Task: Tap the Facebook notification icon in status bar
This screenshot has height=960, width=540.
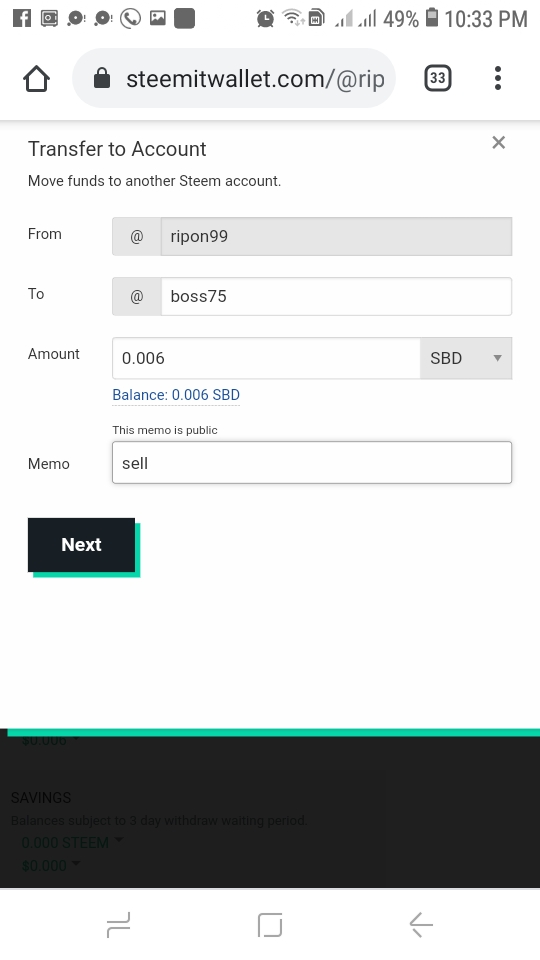Action: tap(21, 18)
